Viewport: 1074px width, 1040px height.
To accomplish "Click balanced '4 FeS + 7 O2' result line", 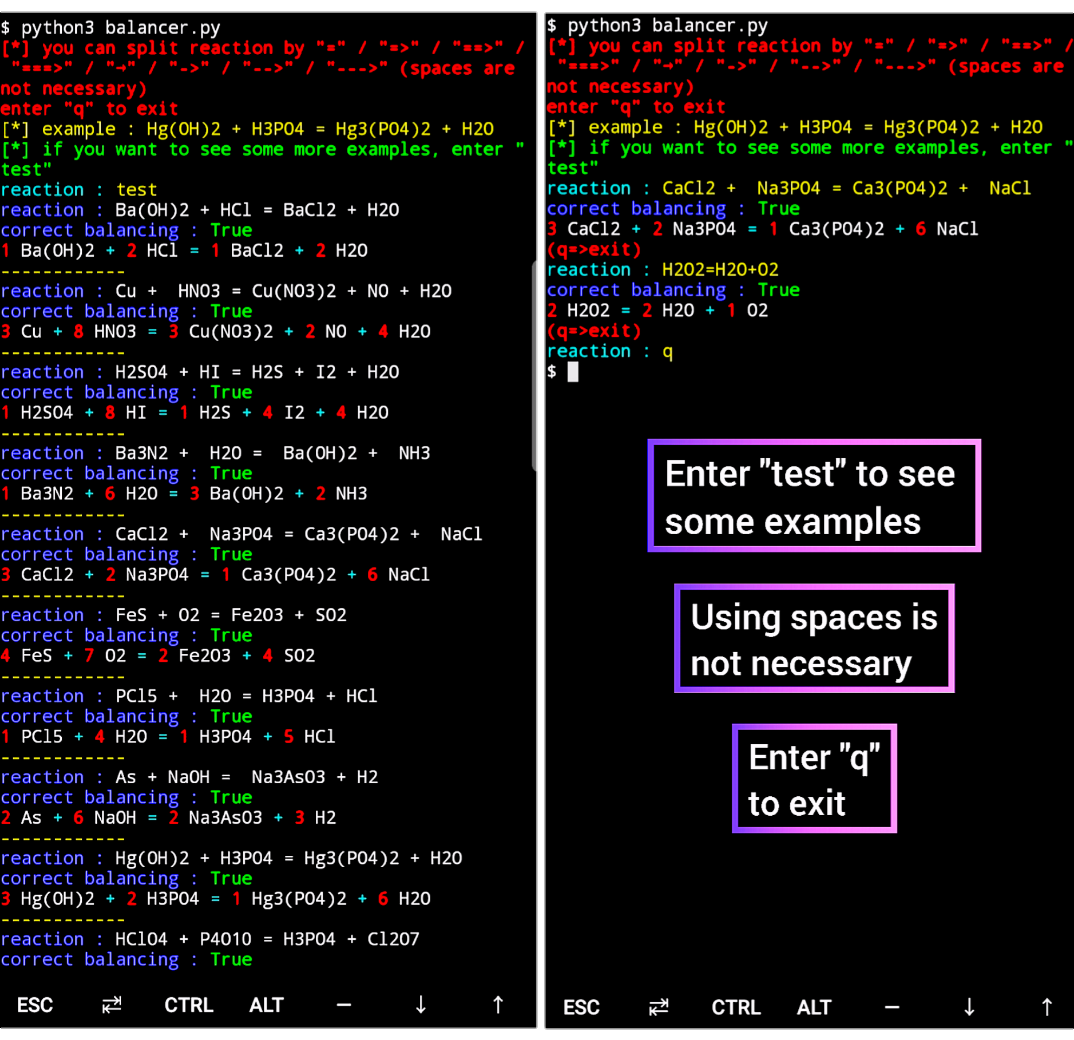I will pos(158,655).
